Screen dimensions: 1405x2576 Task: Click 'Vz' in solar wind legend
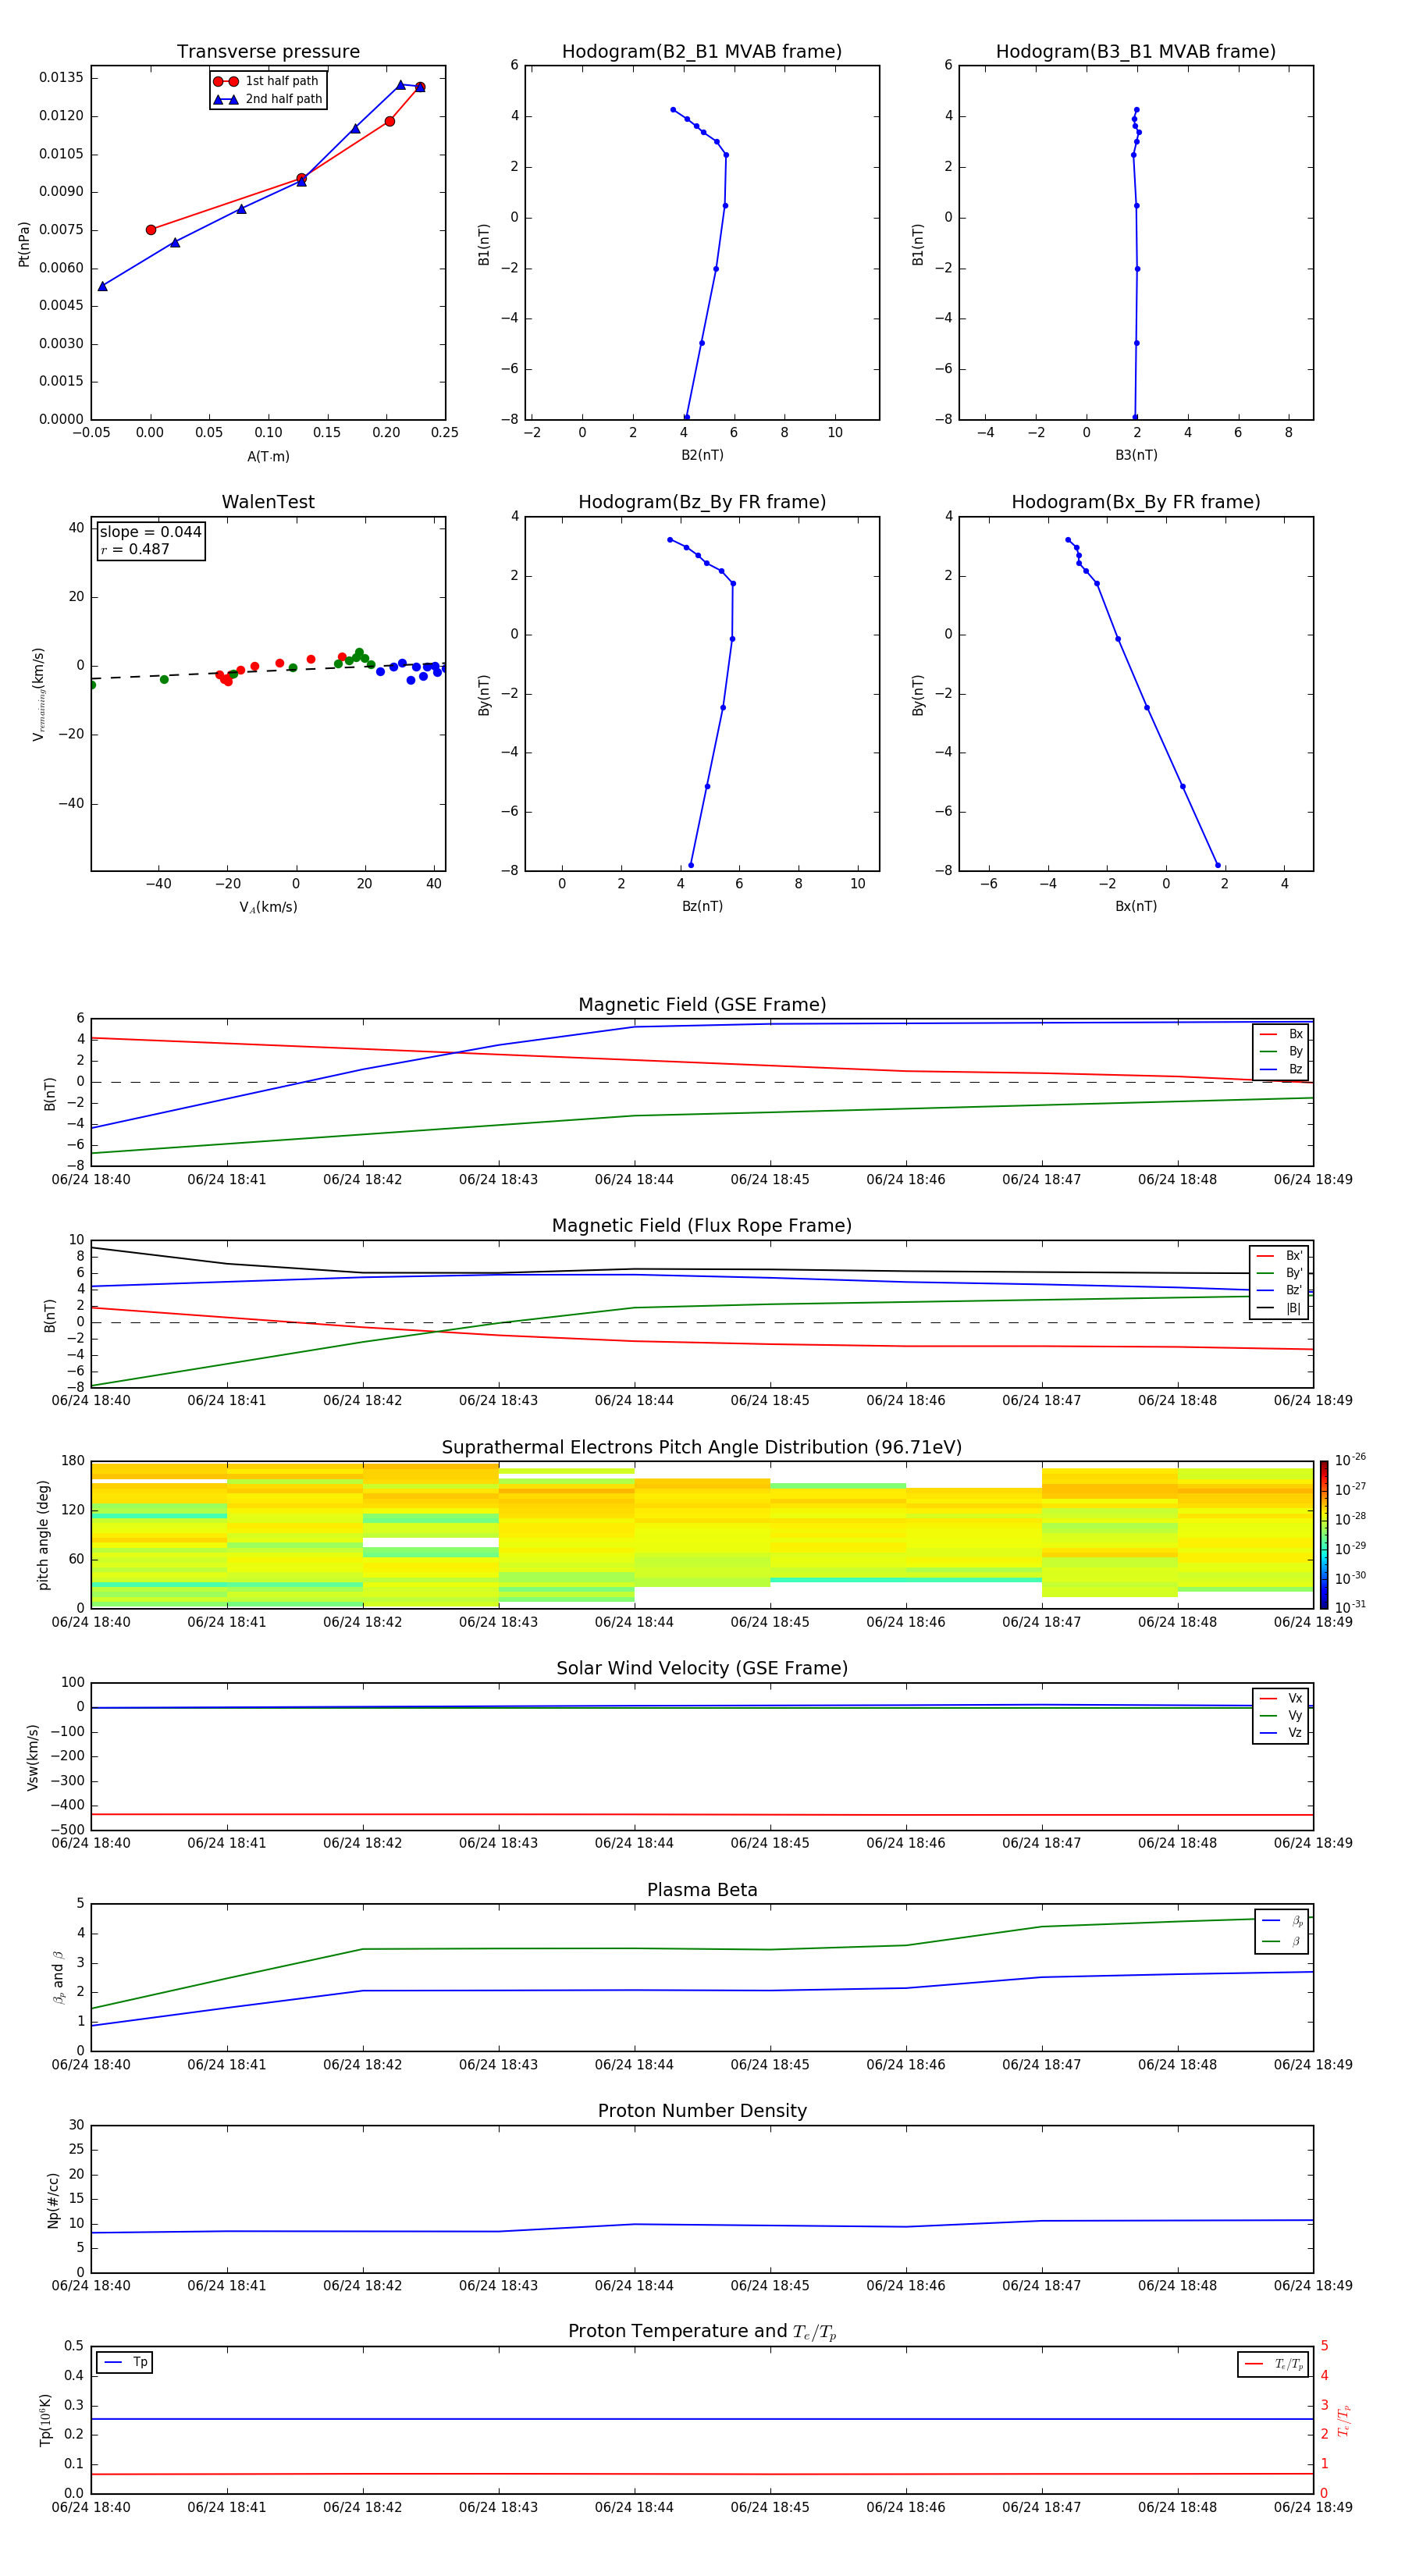tap(1281, 1733)
